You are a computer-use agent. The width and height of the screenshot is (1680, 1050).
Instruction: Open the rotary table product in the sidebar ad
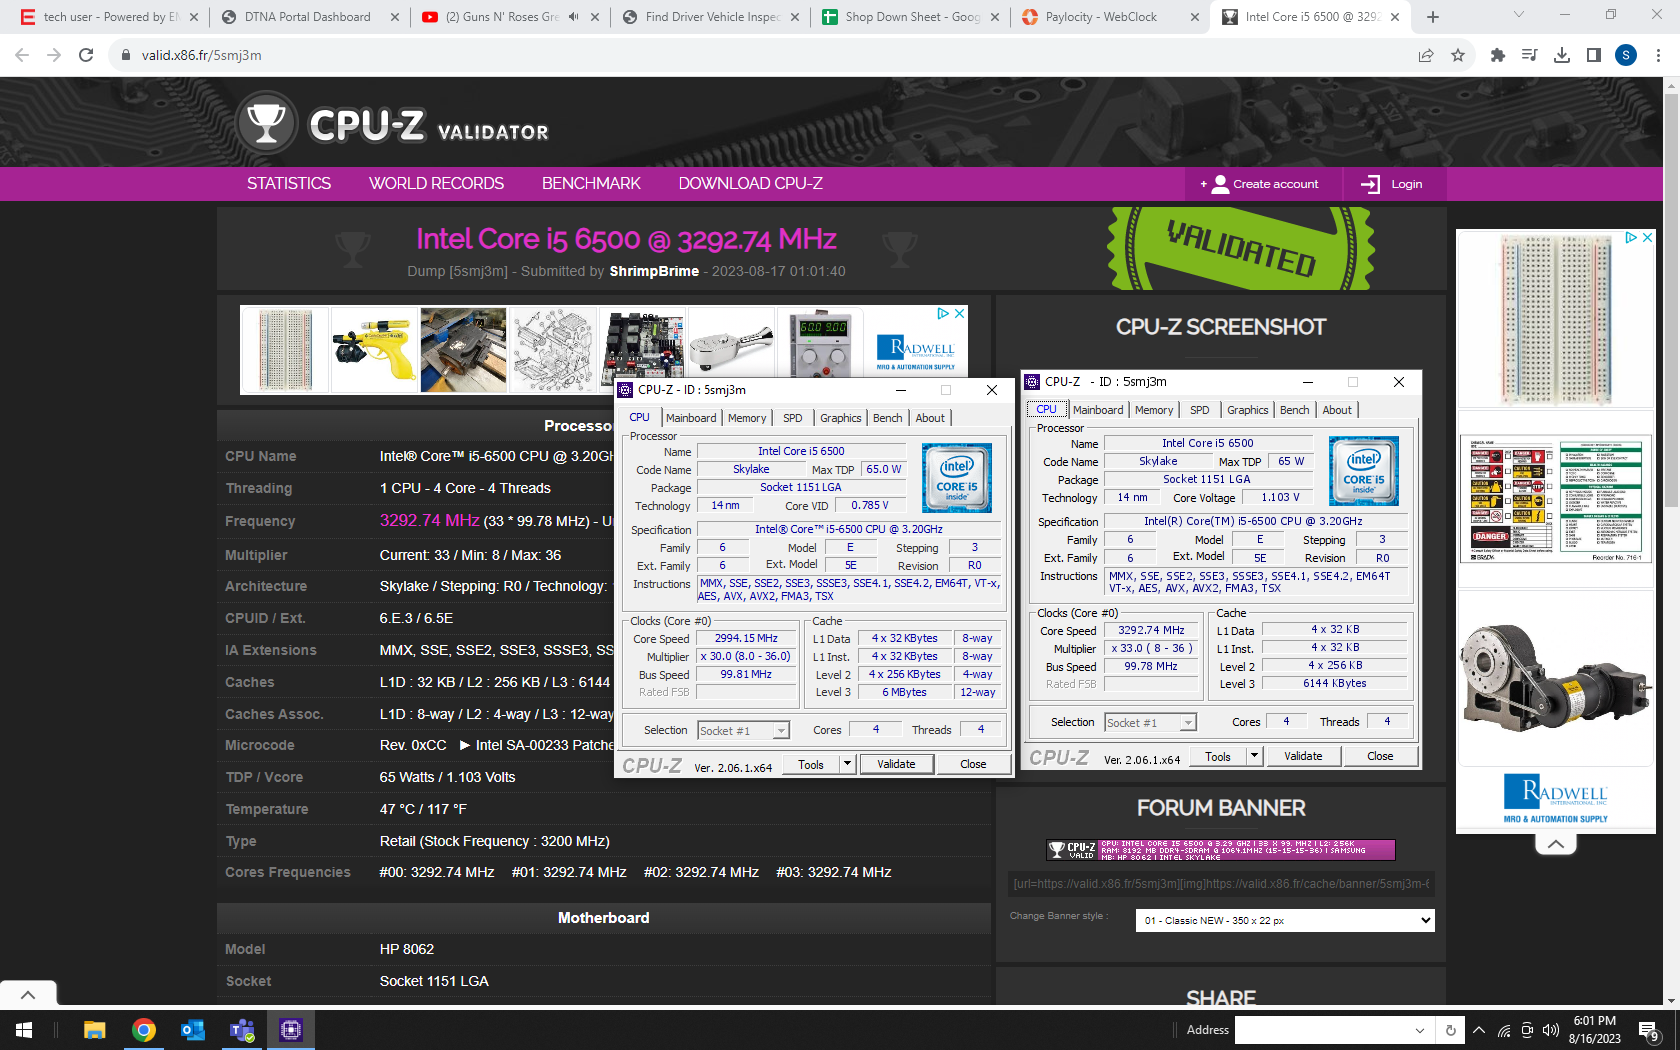(1556, 678)
